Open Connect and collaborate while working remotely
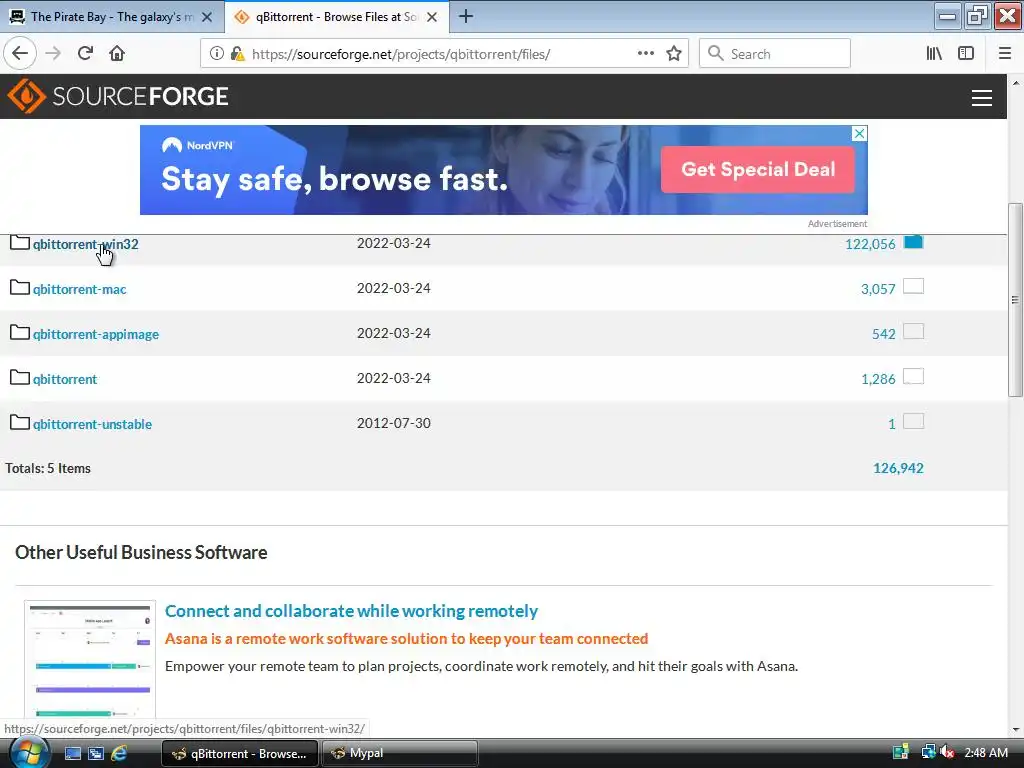The width and height of the screenshot is (1024, 768). click(351, 611)
